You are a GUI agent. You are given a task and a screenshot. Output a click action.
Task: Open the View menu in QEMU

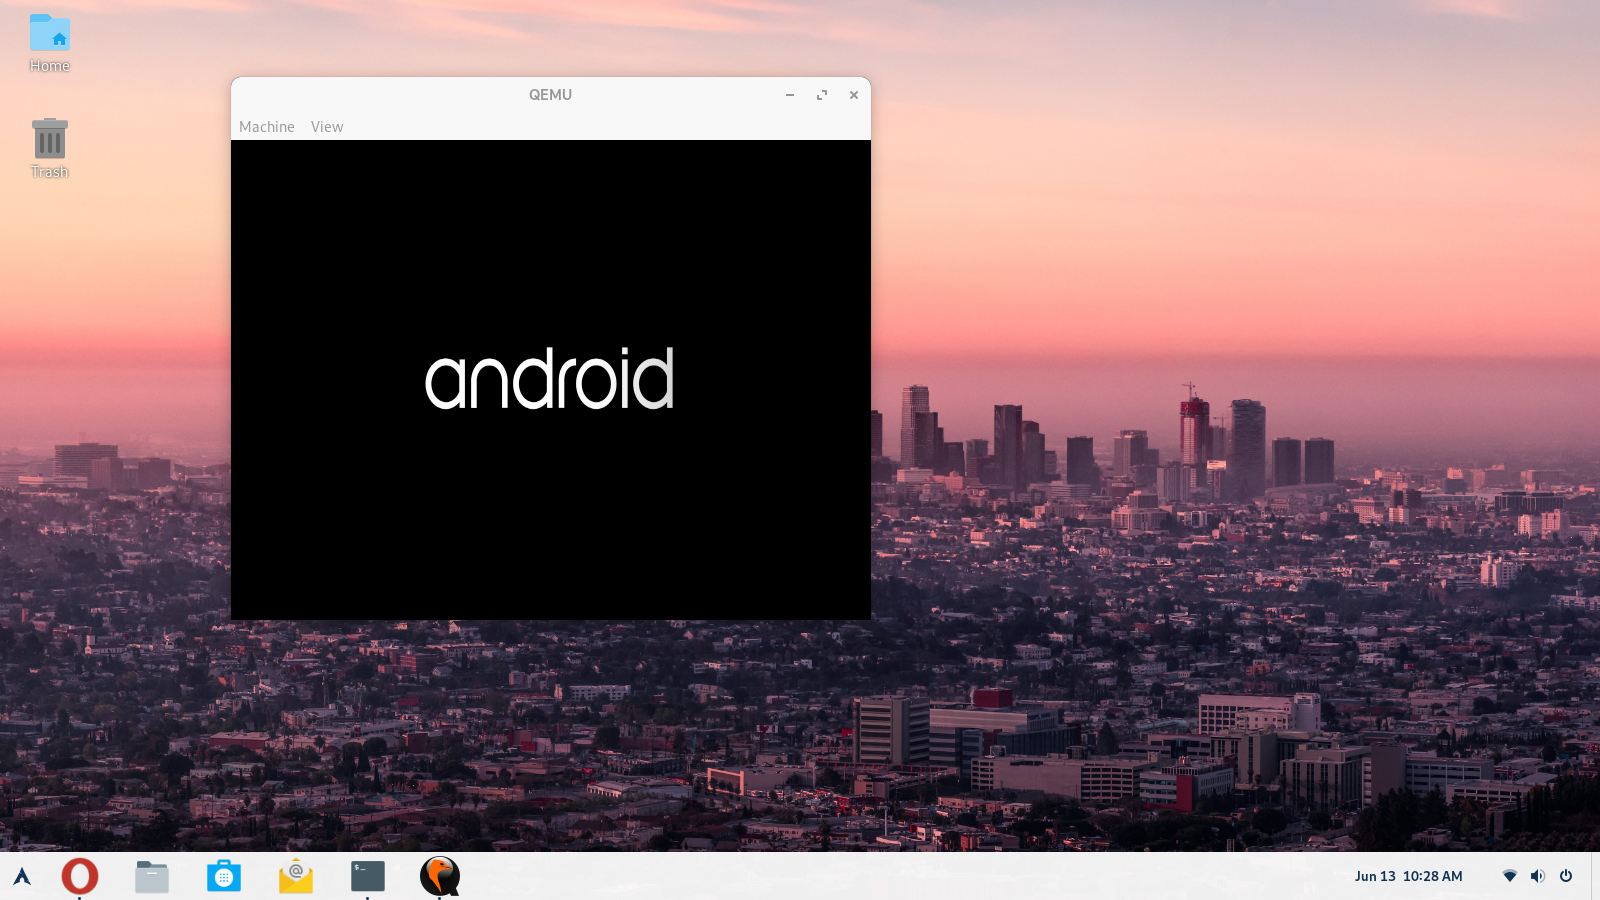click(x=327, y=127)
